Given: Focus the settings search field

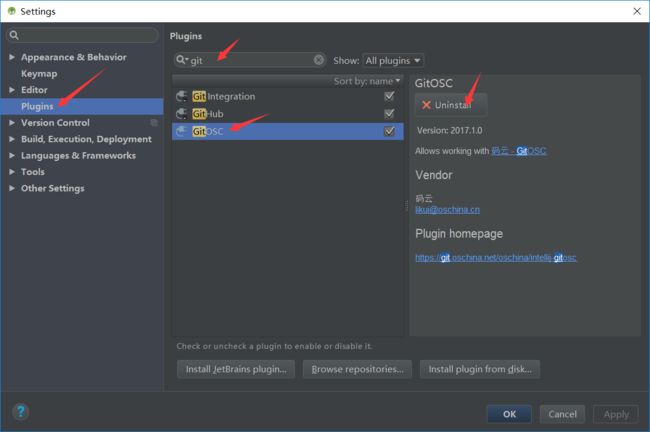Looking at the screenshot, I should (82, 35).
